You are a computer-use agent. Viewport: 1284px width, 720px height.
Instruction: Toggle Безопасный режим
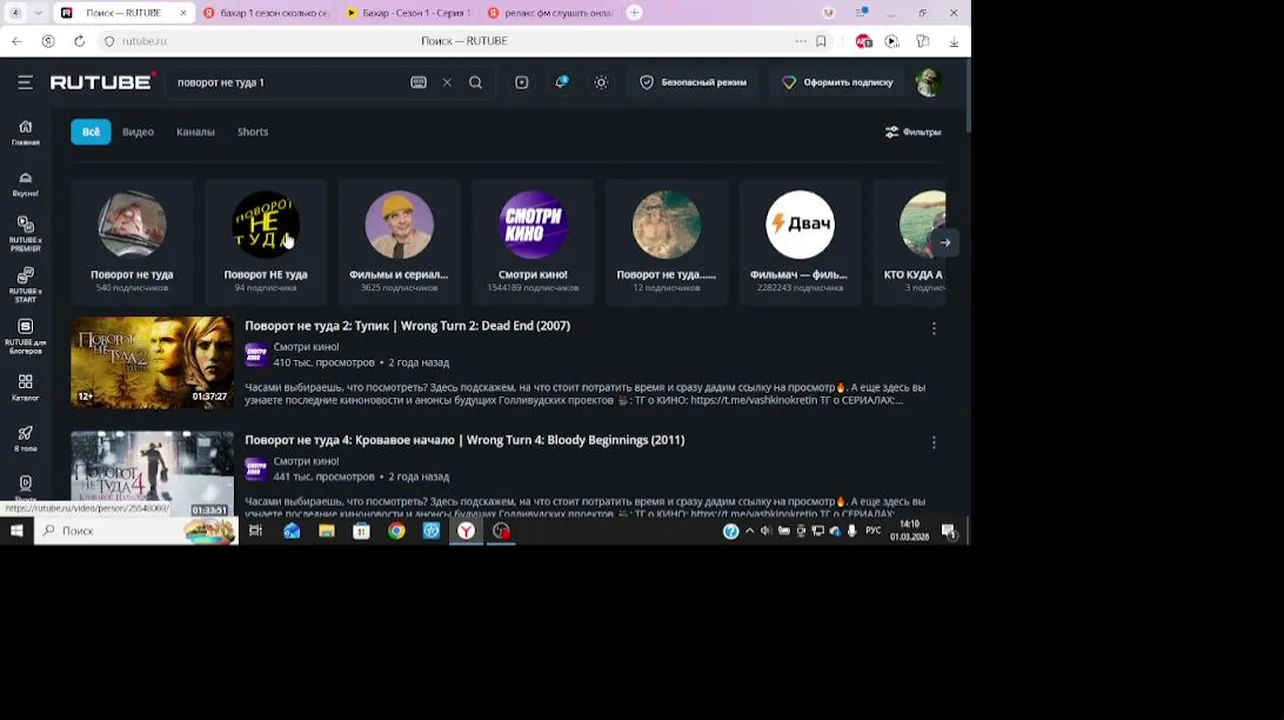pyautogui.click(x=693, y=83)
